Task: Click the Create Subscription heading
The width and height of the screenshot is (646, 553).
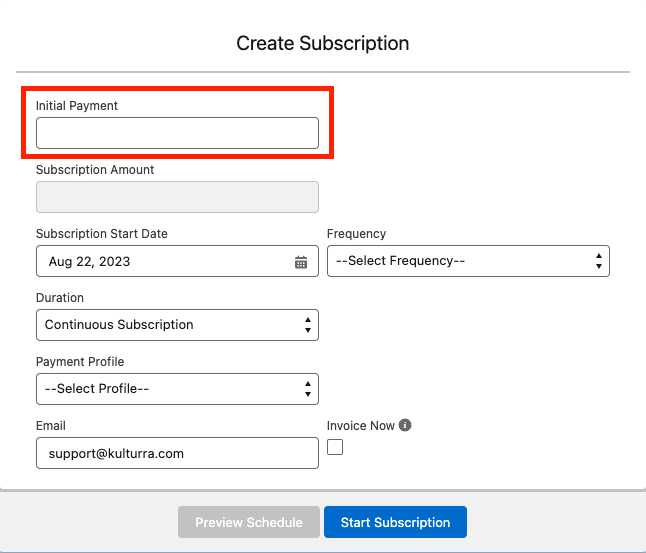Action: 322,43
